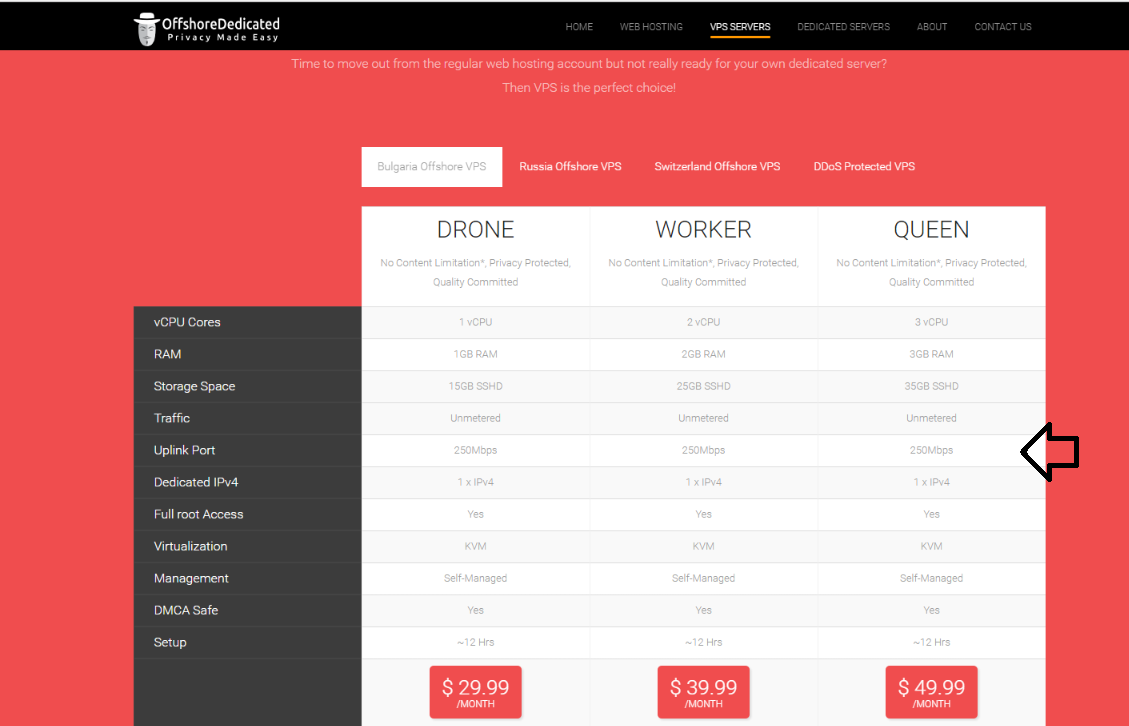This screenshot has height=726, width=1129.
Task: Show the DDoS Protected VPS tab
Action: coord(864,167)
